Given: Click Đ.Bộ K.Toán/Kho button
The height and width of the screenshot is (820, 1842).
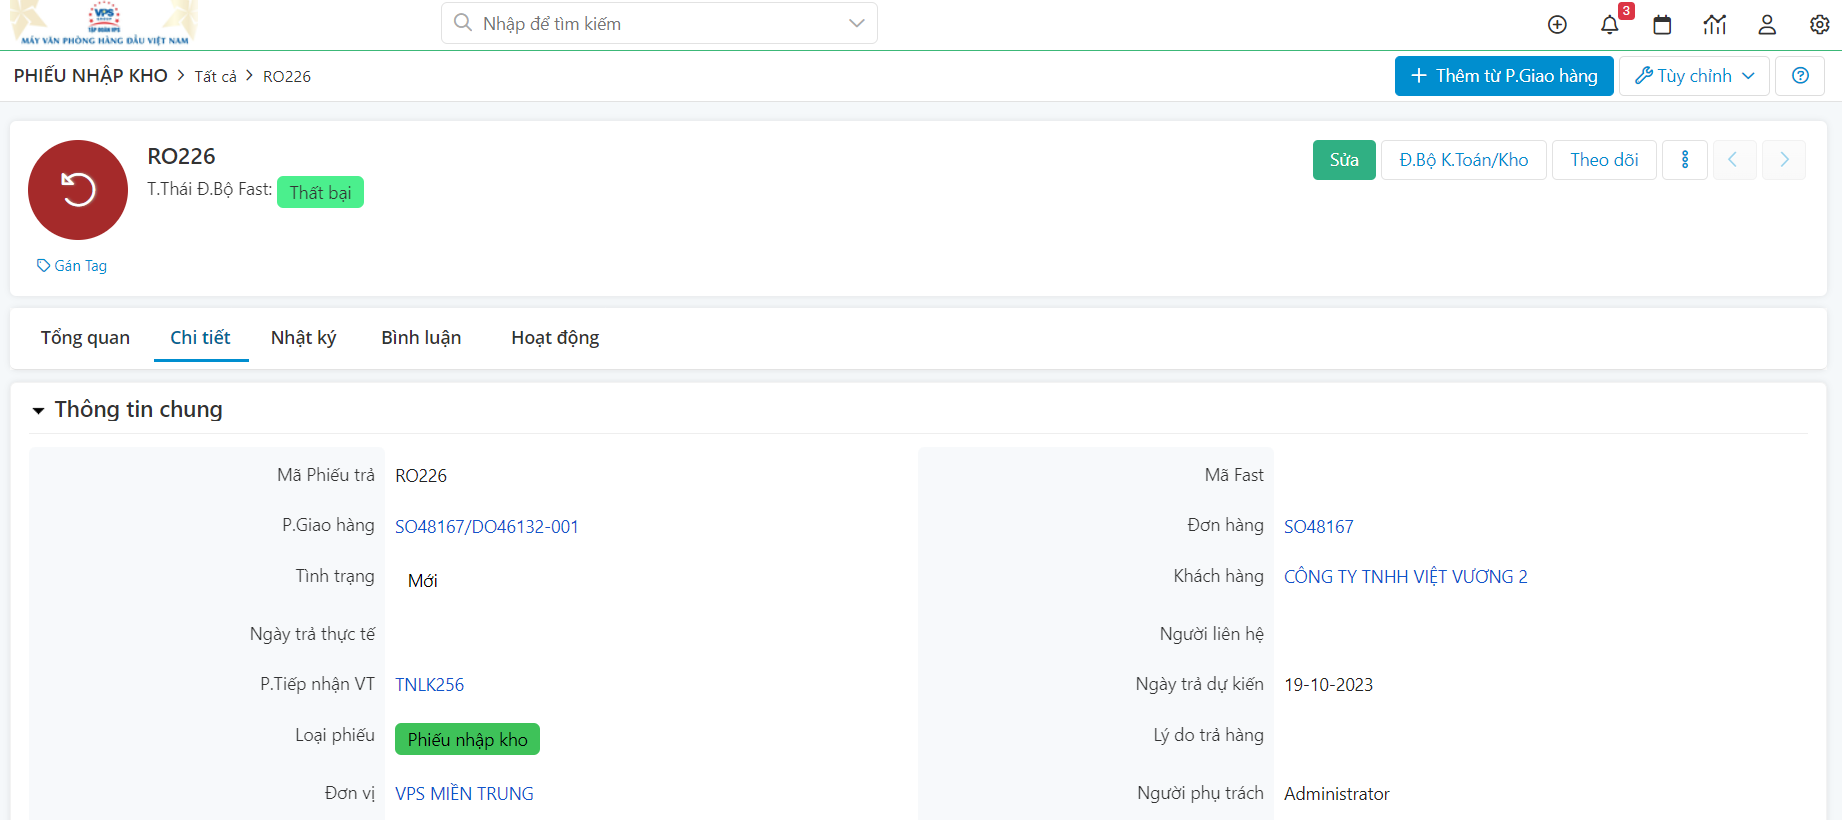Looking at the screenshot, I should [x=1464, y=160].
